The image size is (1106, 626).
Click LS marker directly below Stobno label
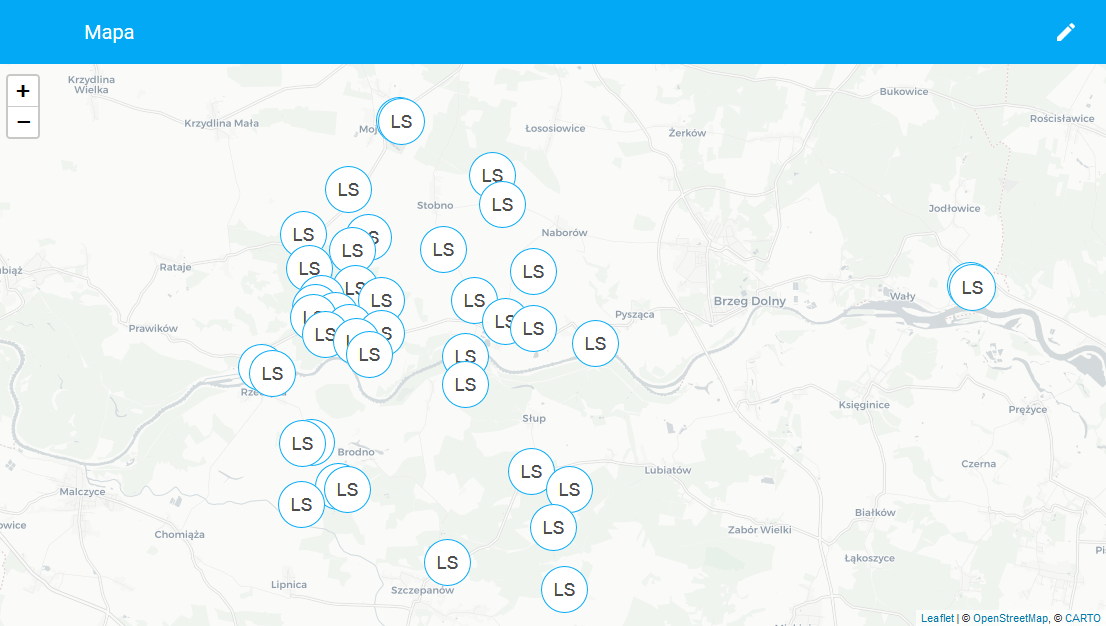pos(443,250)
